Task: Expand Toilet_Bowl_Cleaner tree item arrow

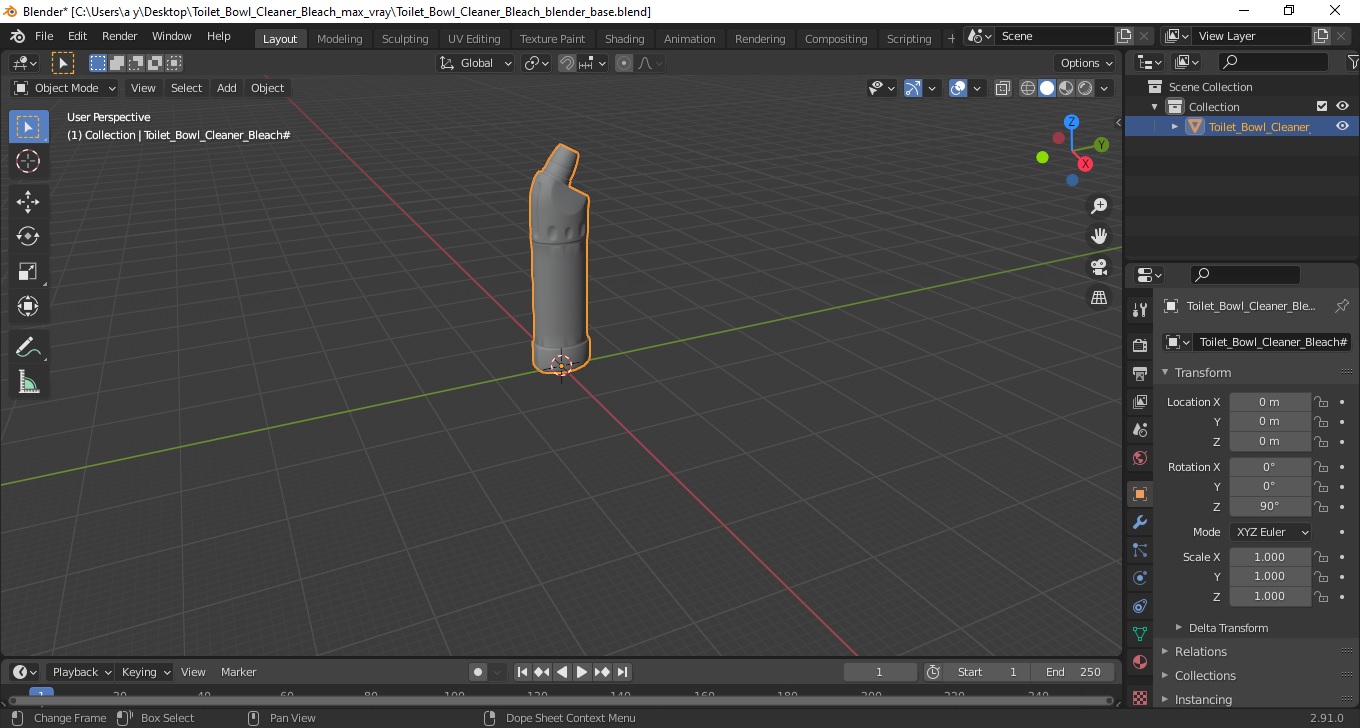Action: click(1175, 126)
